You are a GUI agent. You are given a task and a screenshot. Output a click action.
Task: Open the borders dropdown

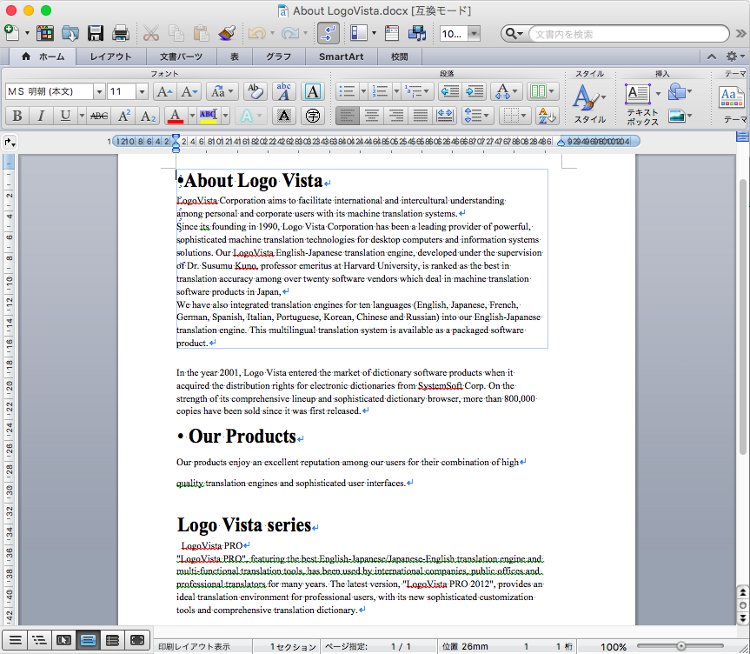(x=514, y=116)
